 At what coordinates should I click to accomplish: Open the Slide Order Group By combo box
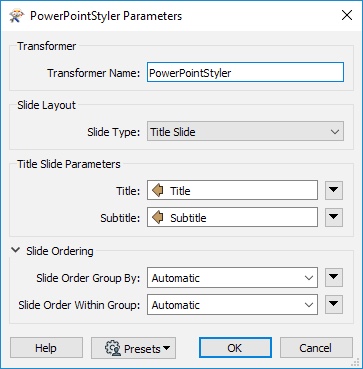click(232, 277)
